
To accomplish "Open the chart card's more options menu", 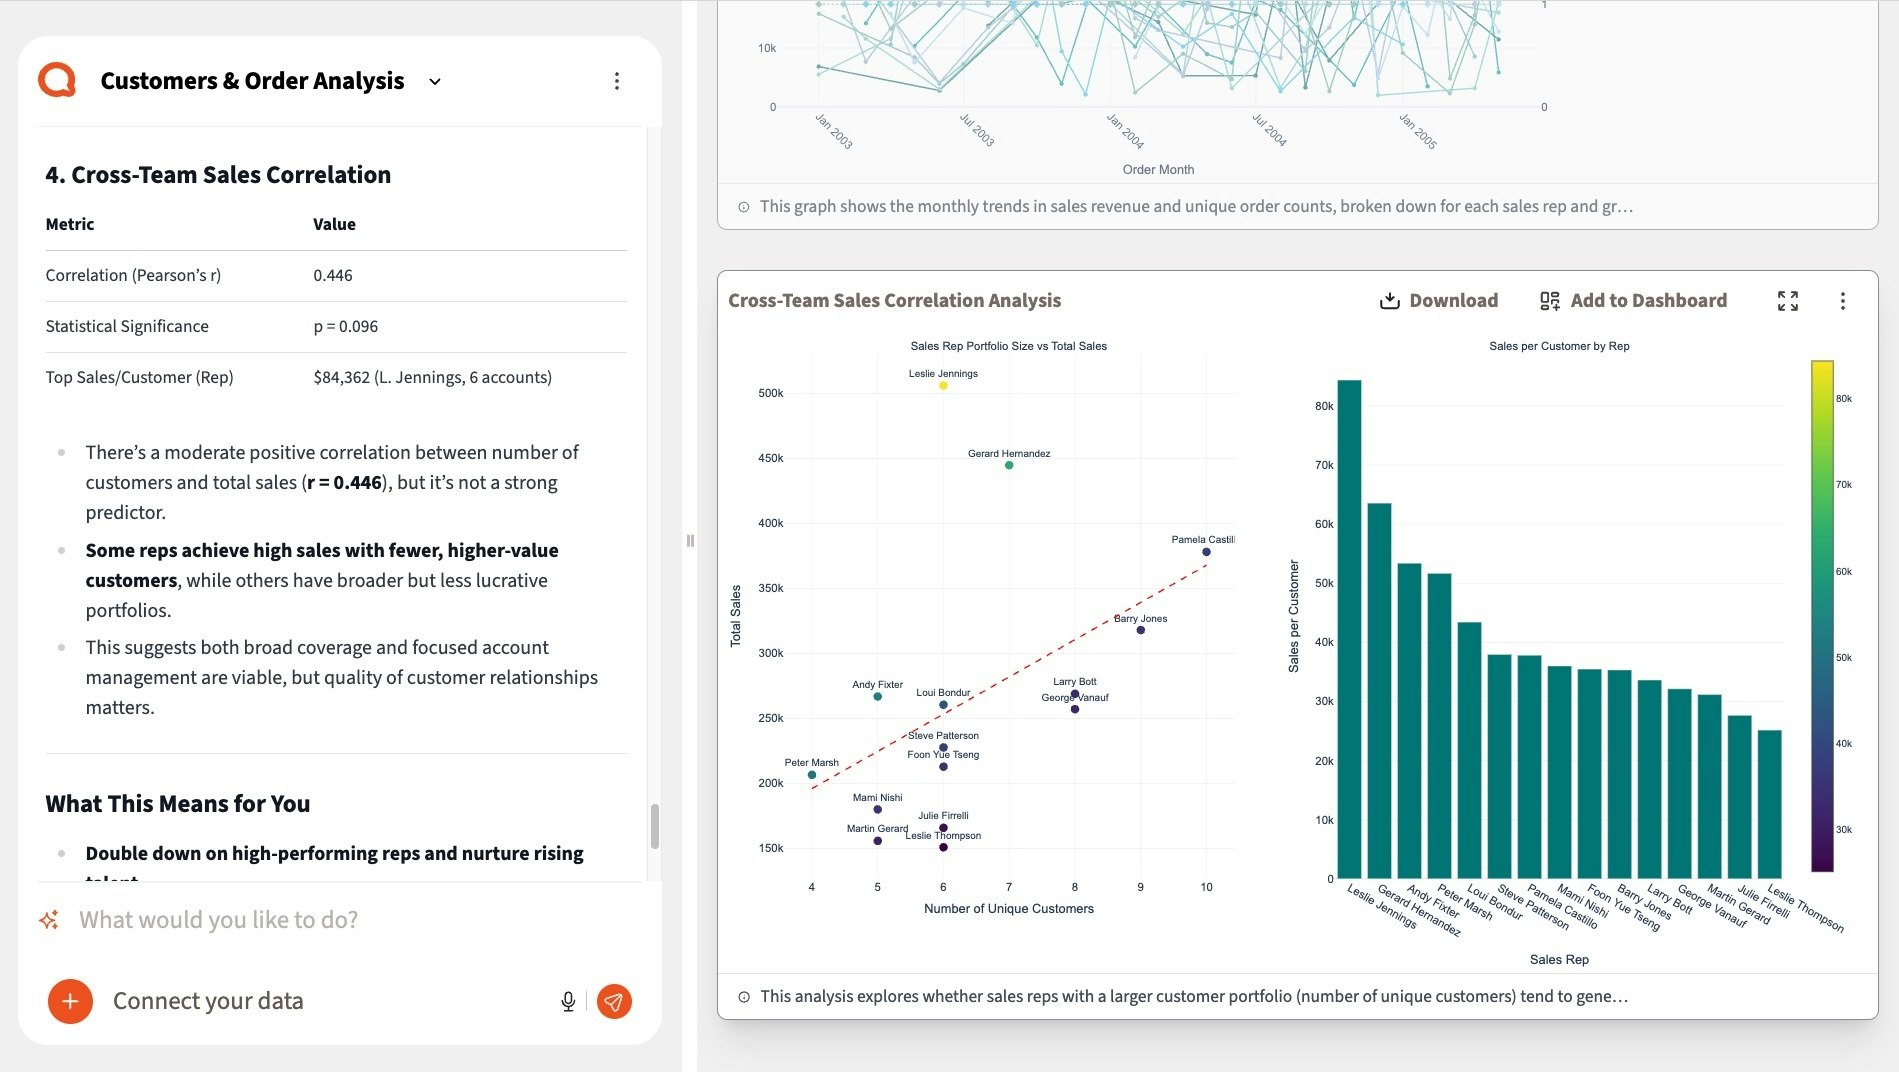I will point(1843,301).
